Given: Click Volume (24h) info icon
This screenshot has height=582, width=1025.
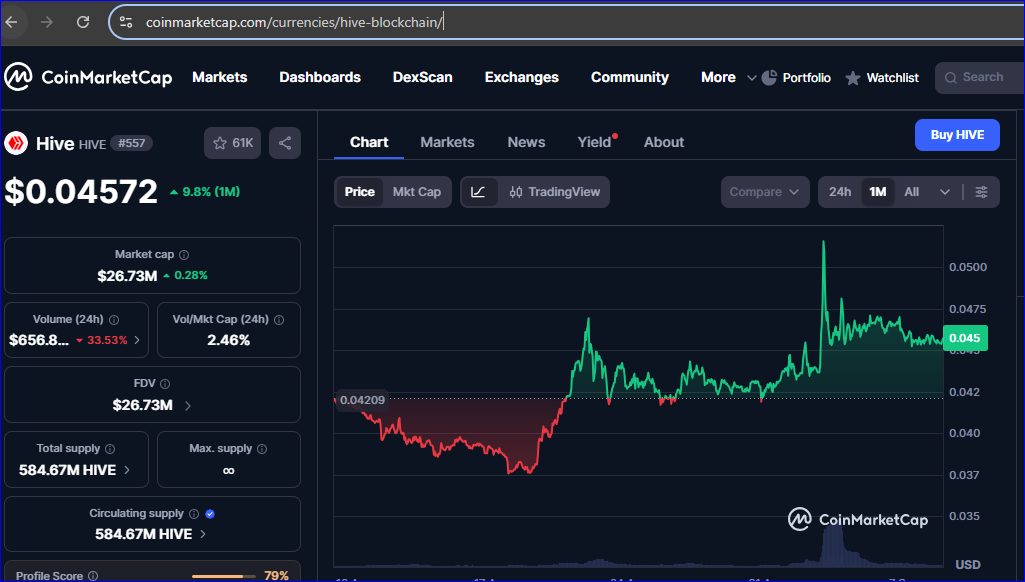Looking at the screenshot, I should (x=114, y=320).
